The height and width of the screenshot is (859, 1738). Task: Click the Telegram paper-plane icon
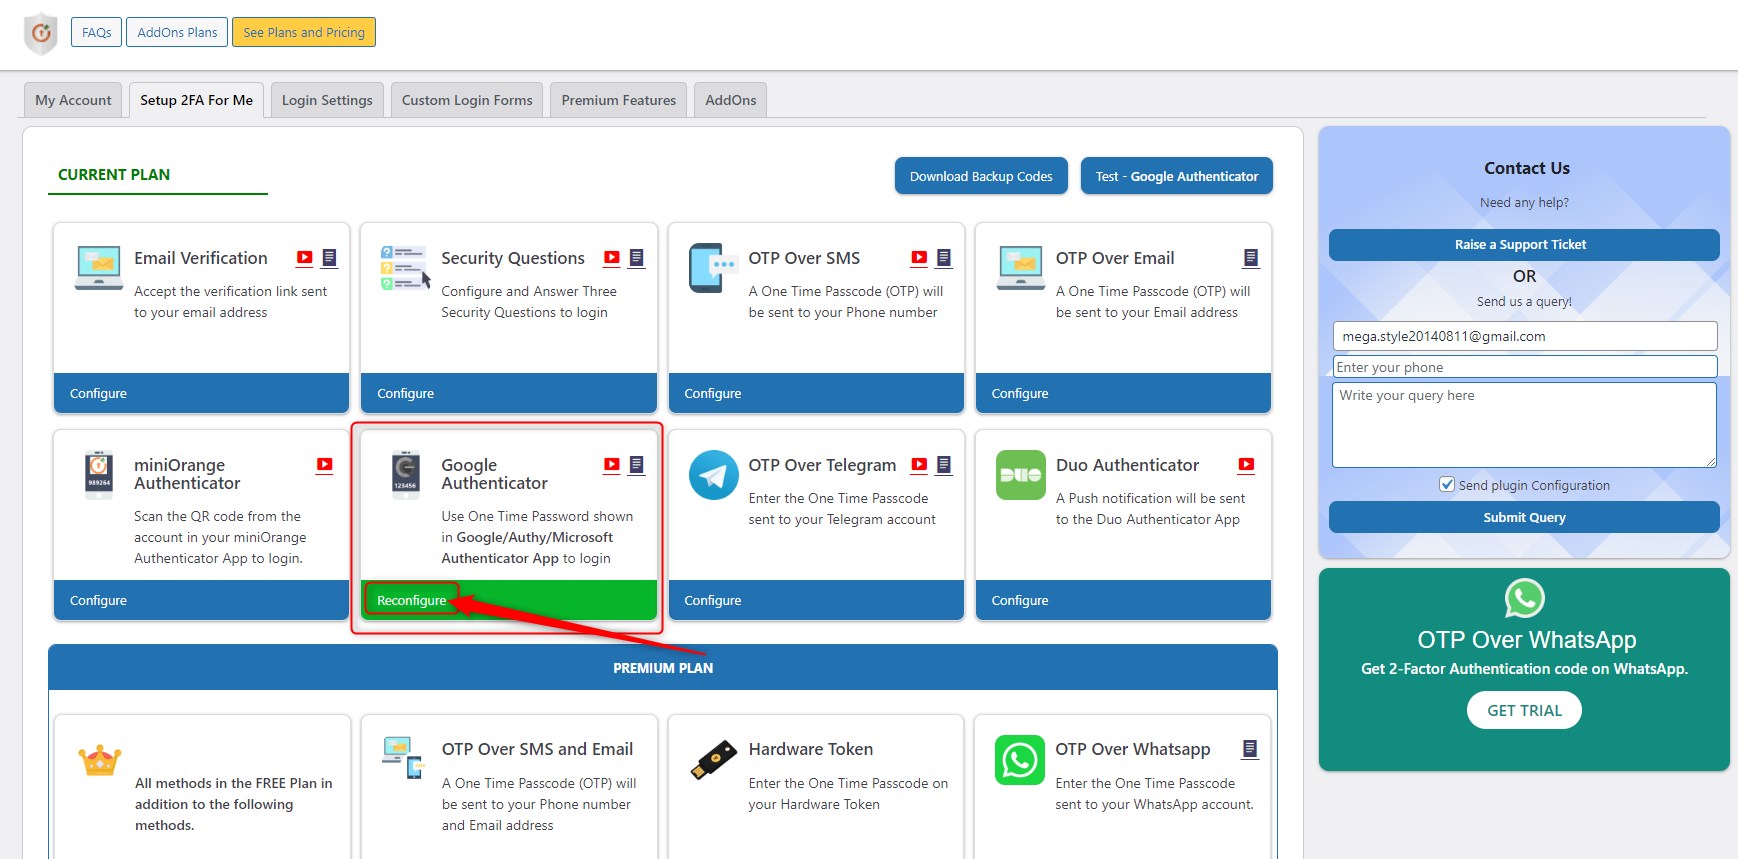[713, 475]
